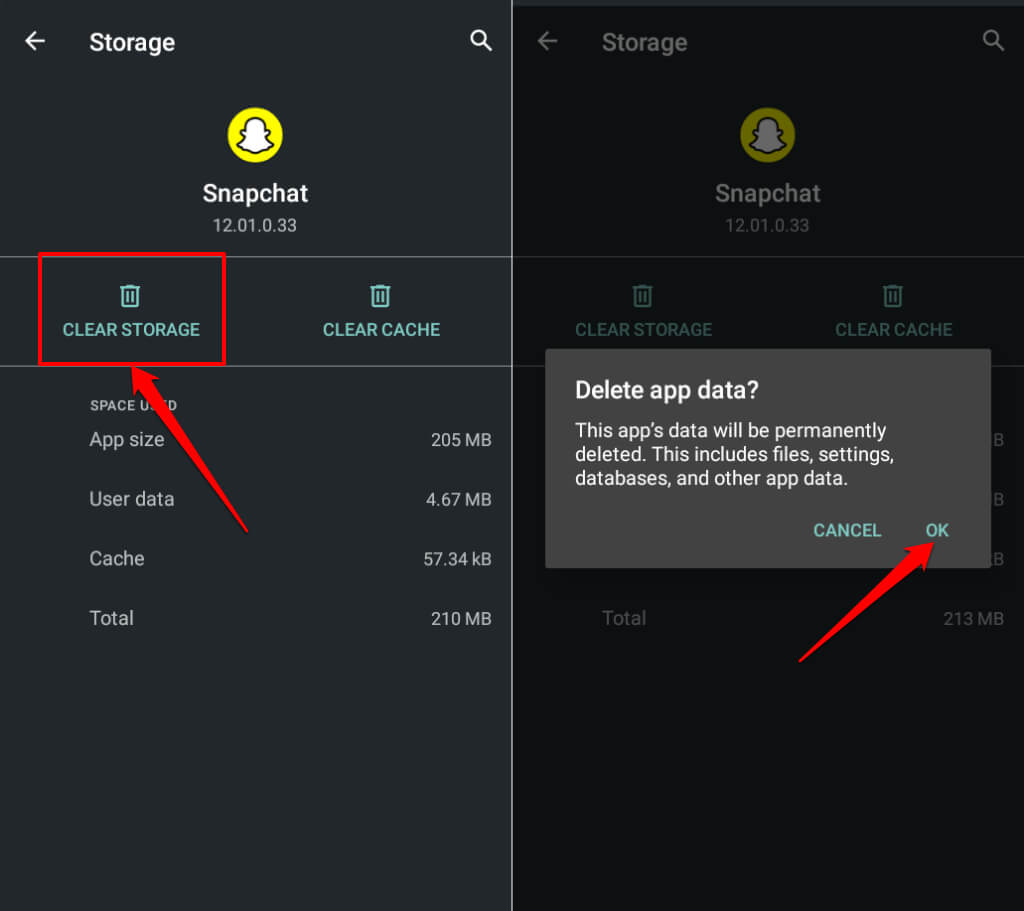Tap the dimmed trash icon above greyed CLEAR STORAGE
The width and height of the screenshot is (1024, 911).
pyautogui.click(x=643, y=295)
